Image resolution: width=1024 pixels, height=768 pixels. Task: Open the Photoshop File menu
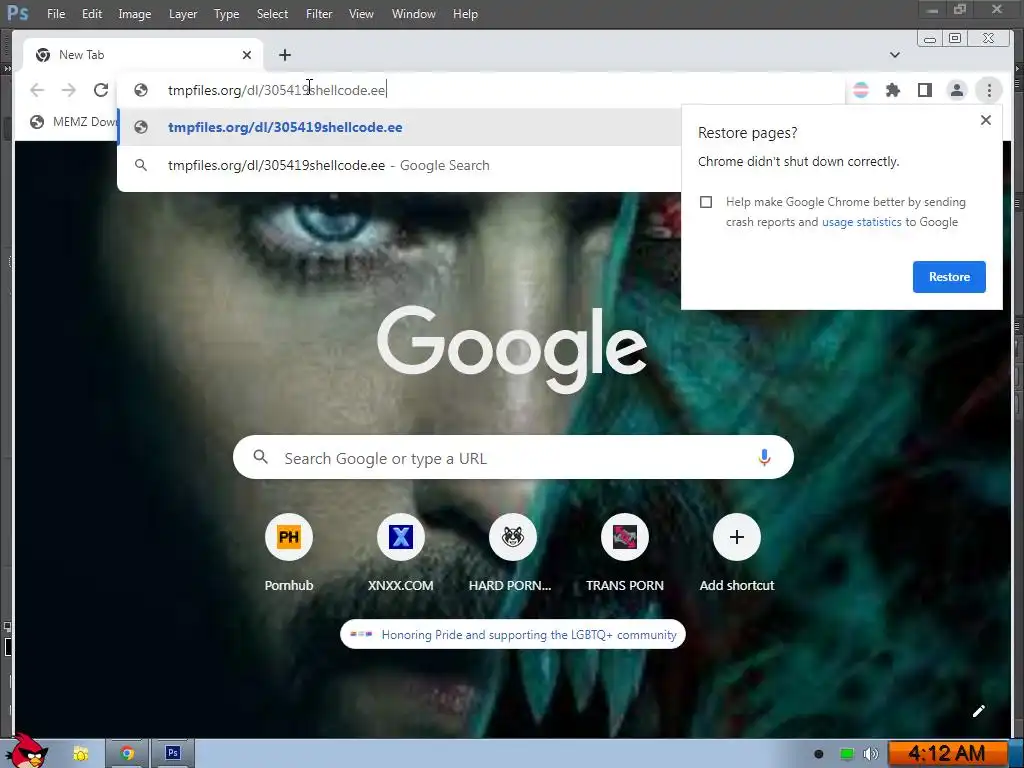[56, 14]
